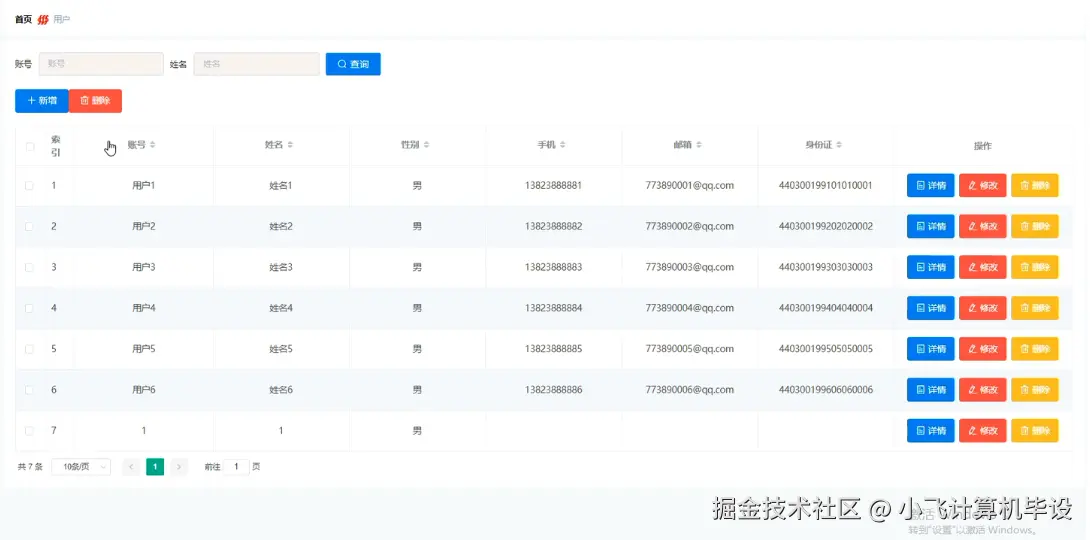Screen dimensions: 1090x540
Task: Remove 用户4 via row 删除 button
Action: click(1034, 308)
